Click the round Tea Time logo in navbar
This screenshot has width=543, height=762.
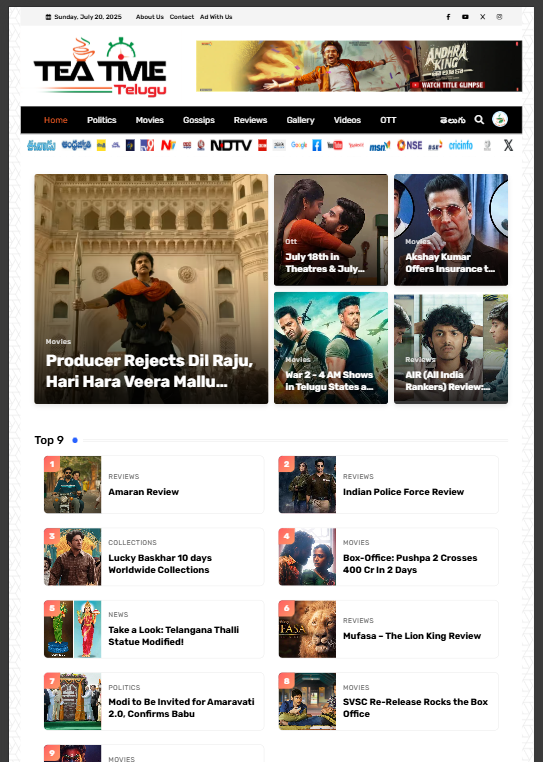click(500, 119)
